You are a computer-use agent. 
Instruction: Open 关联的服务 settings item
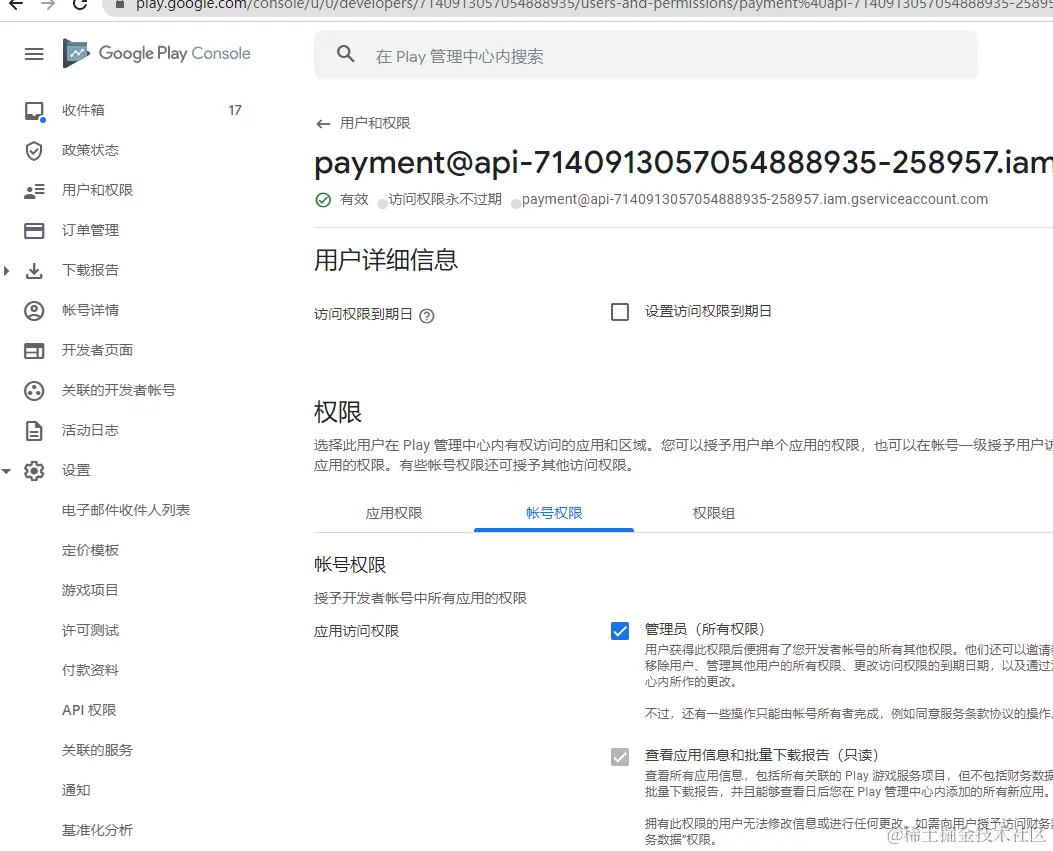tap(97, 750)
